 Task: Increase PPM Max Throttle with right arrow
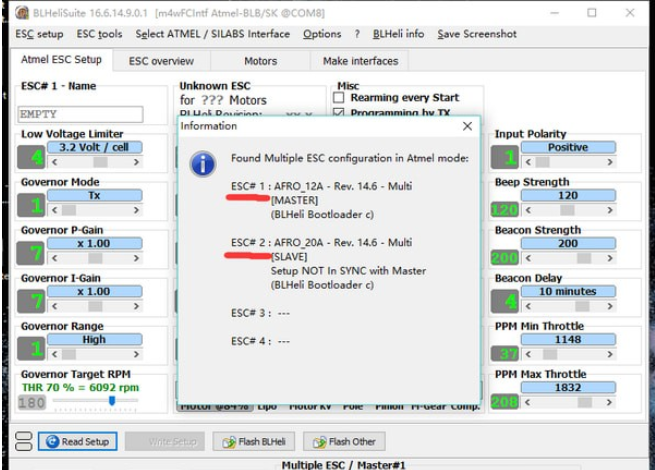pos(610,402)
